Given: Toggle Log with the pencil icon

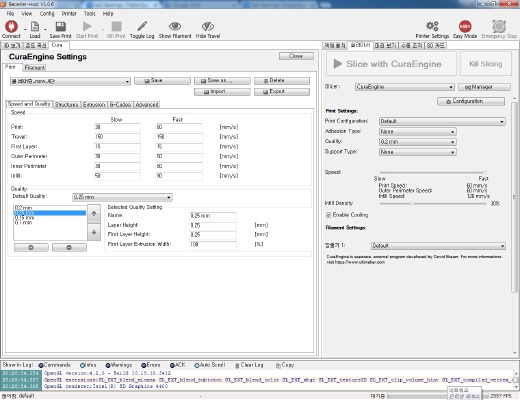Looking at the screenshot, I should coord(142,26).
